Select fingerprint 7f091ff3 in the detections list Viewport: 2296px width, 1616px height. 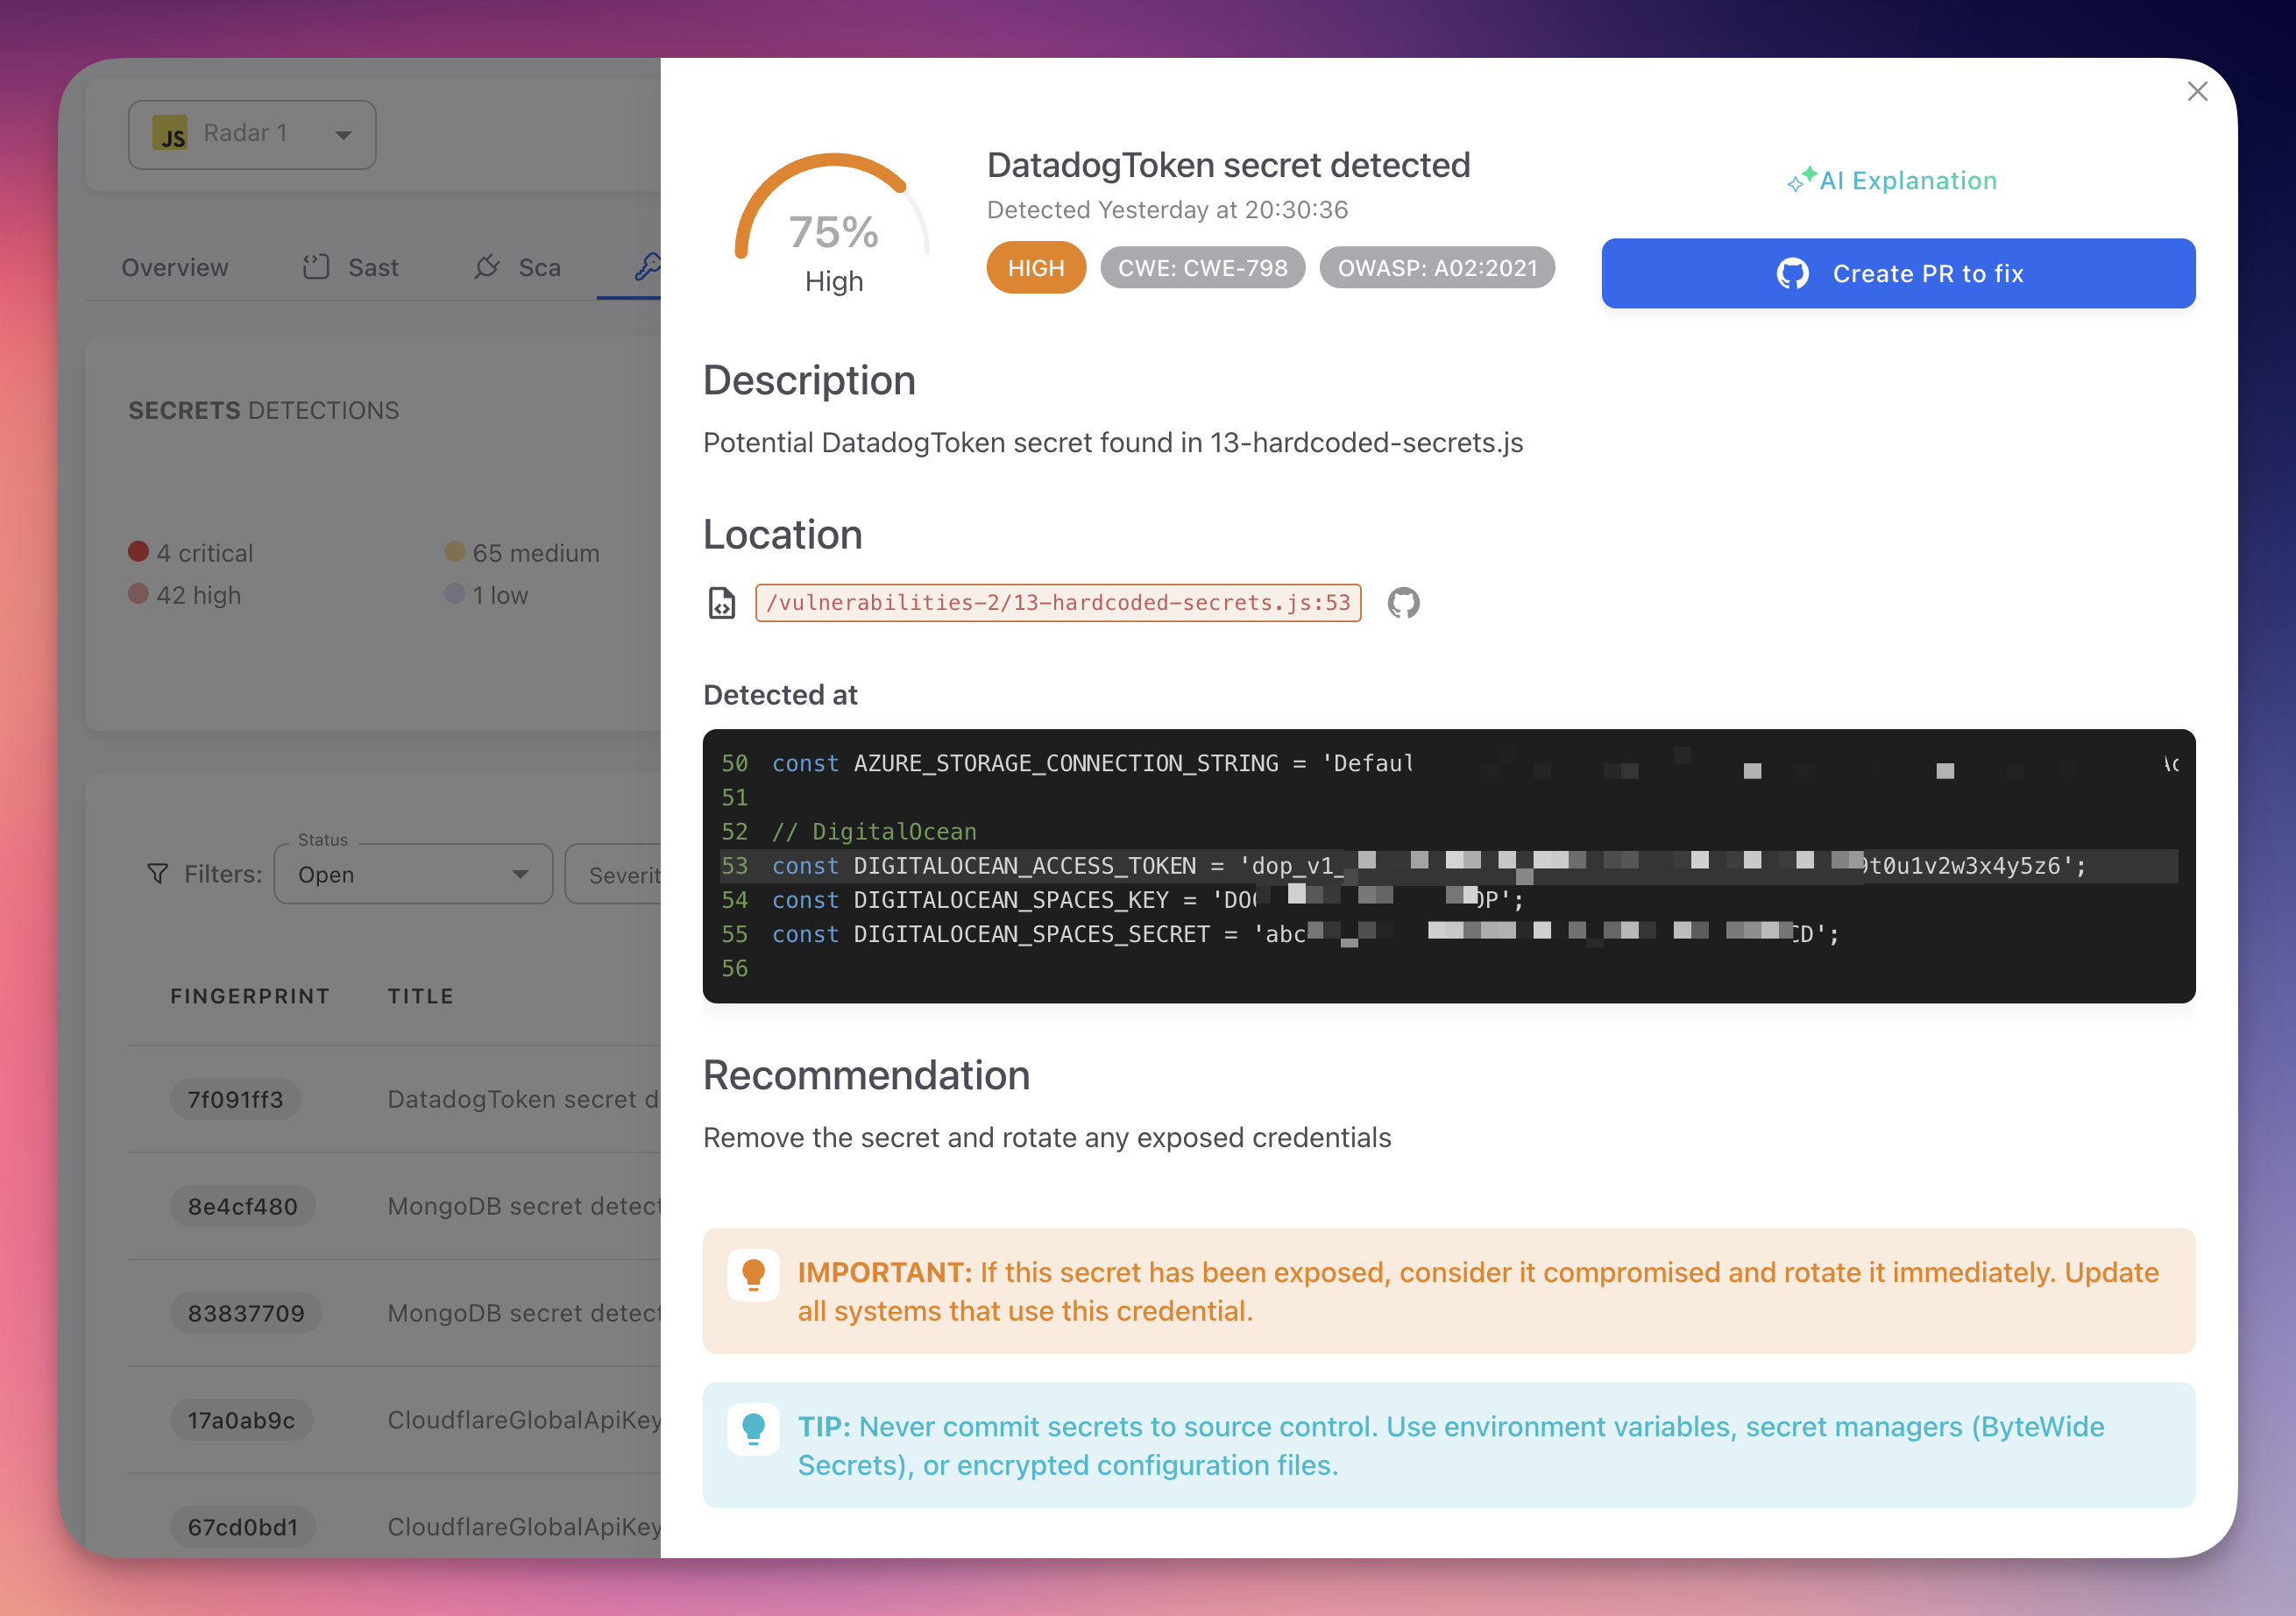point(236,1098)
